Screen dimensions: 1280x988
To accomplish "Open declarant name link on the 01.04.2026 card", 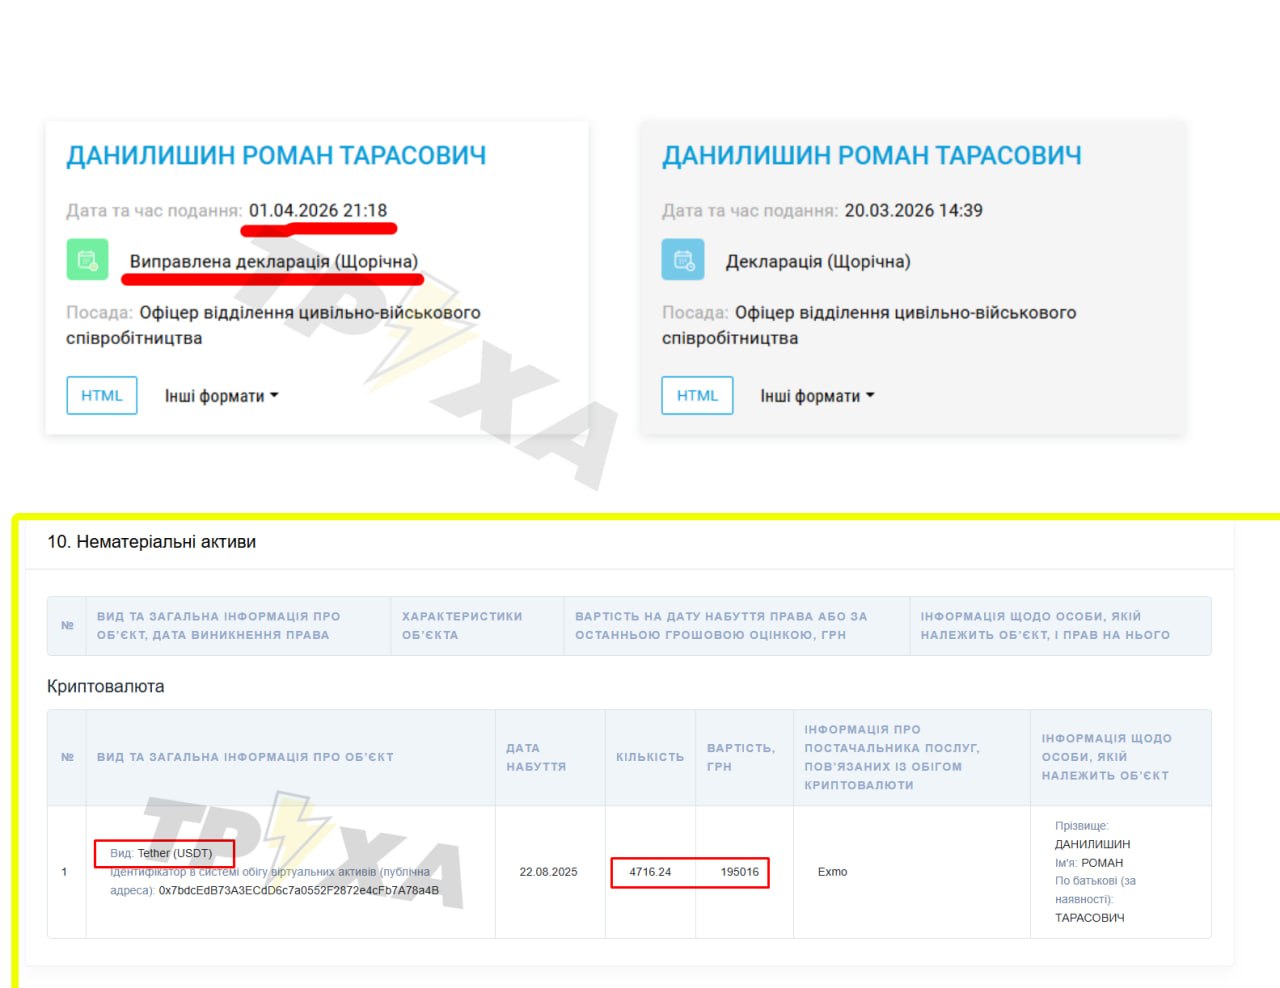I will 276,155.
